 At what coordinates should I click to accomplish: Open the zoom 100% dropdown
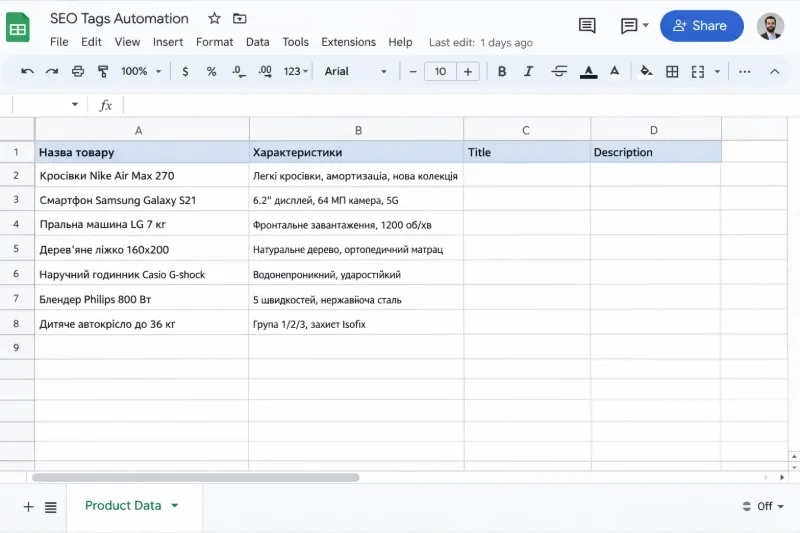coord(141,71)
